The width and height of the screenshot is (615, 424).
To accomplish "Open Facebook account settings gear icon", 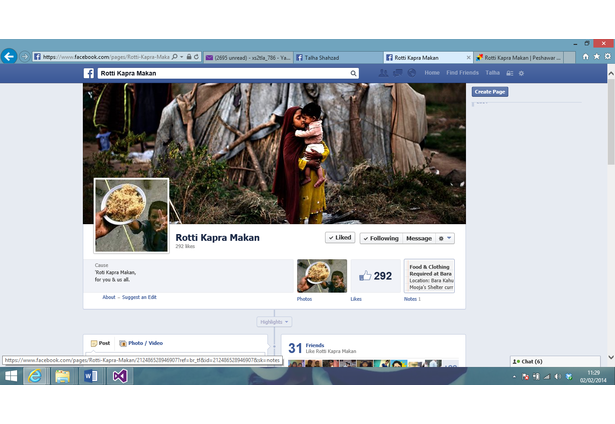I will click(521, 73).
